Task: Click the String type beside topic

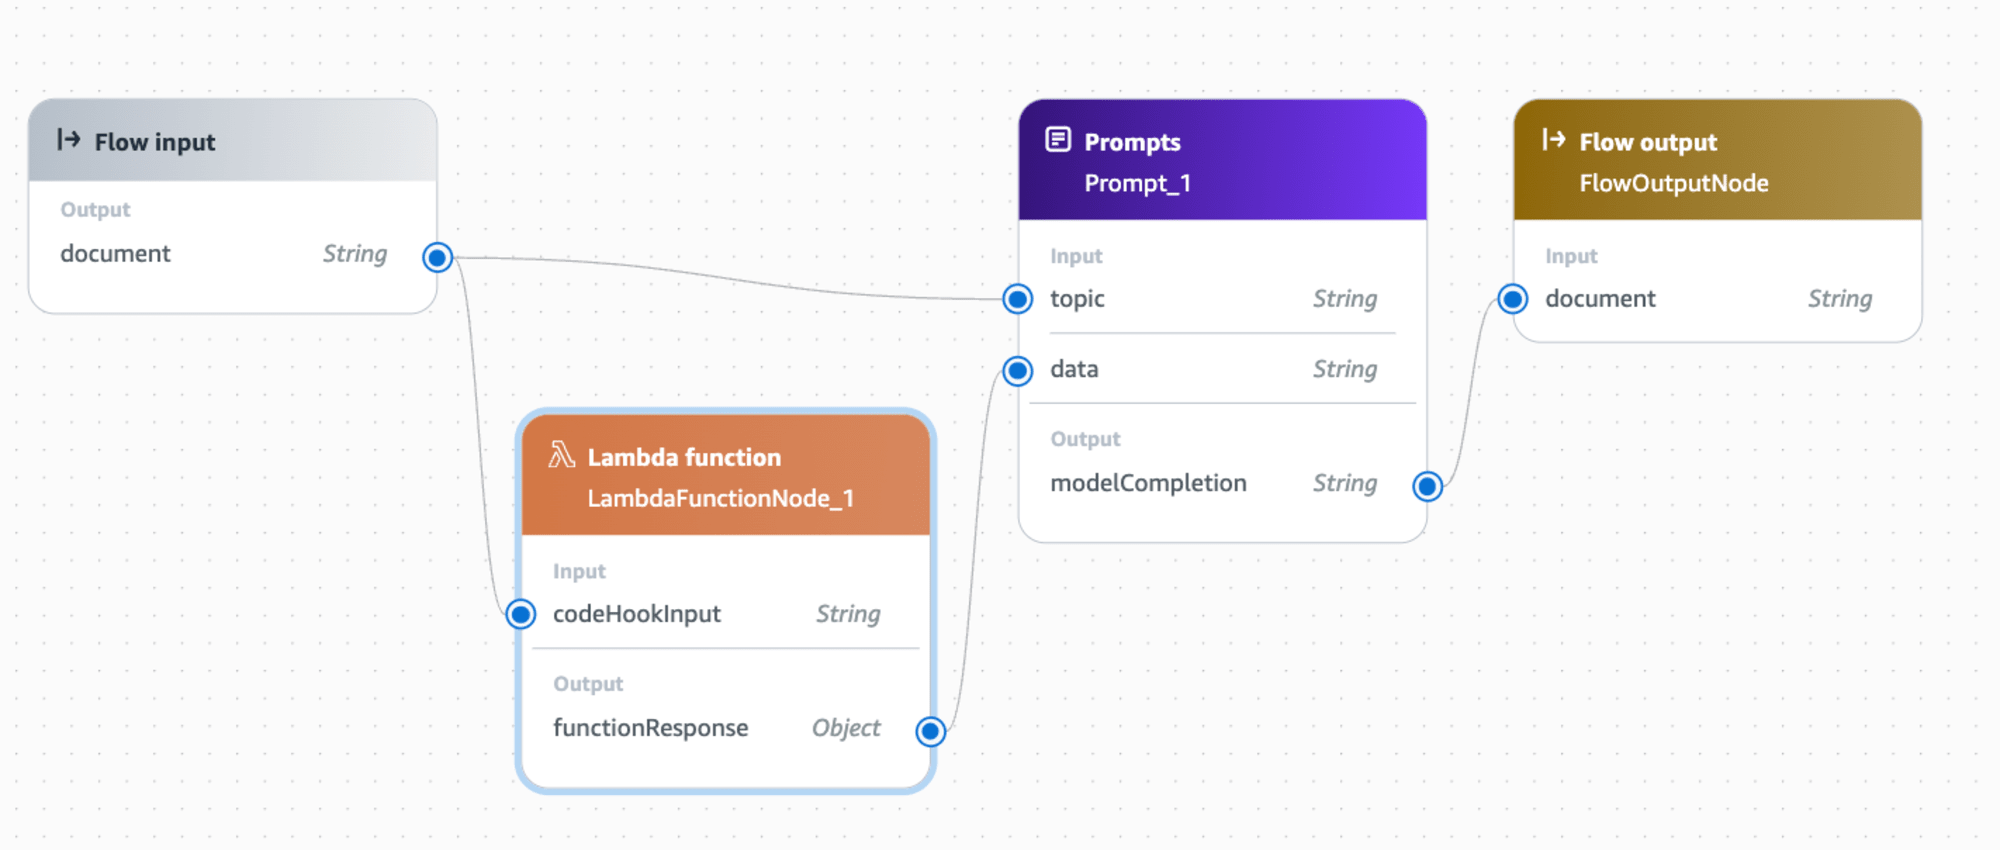Action: (1345, 299)
